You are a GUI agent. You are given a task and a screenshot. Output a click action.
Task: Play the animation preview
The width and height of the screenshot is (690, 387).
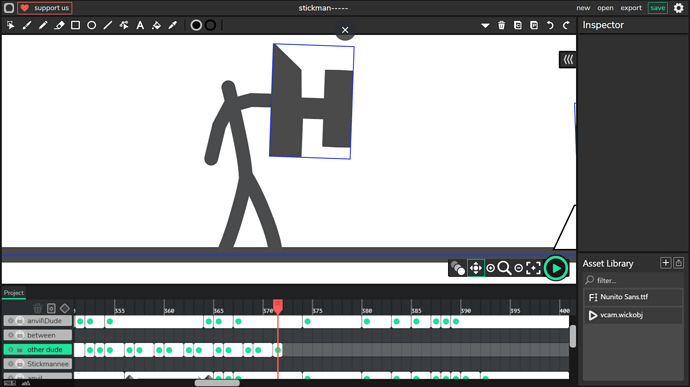556,268
